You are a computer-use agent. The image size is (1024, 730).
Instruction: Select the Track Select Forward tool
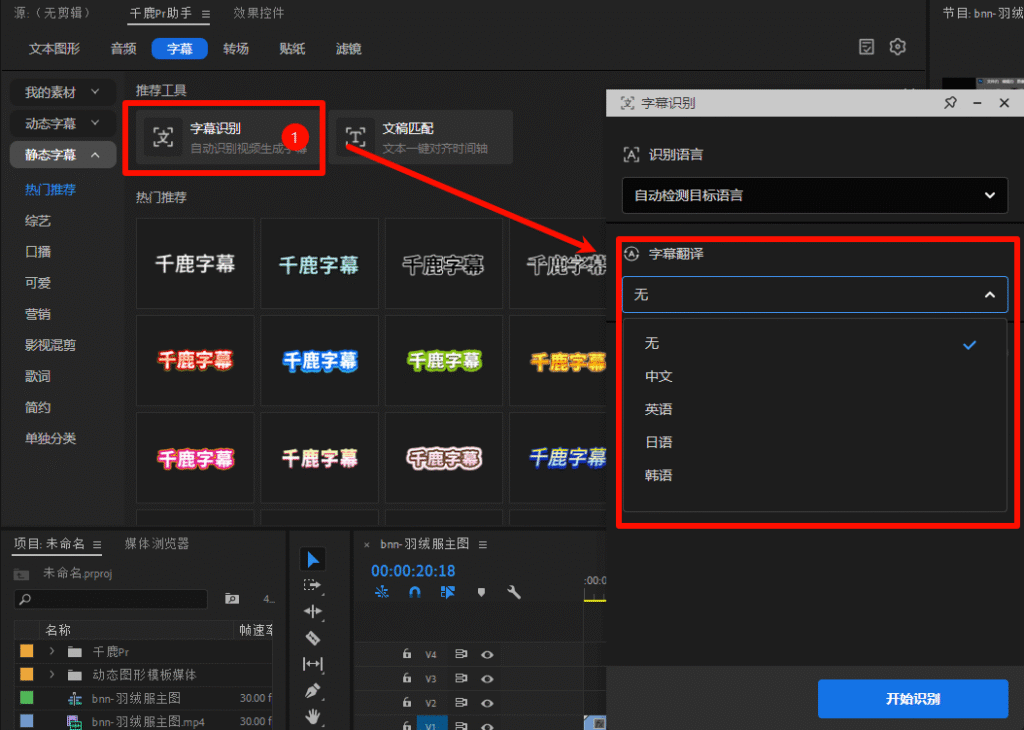(x=313, y=584)
